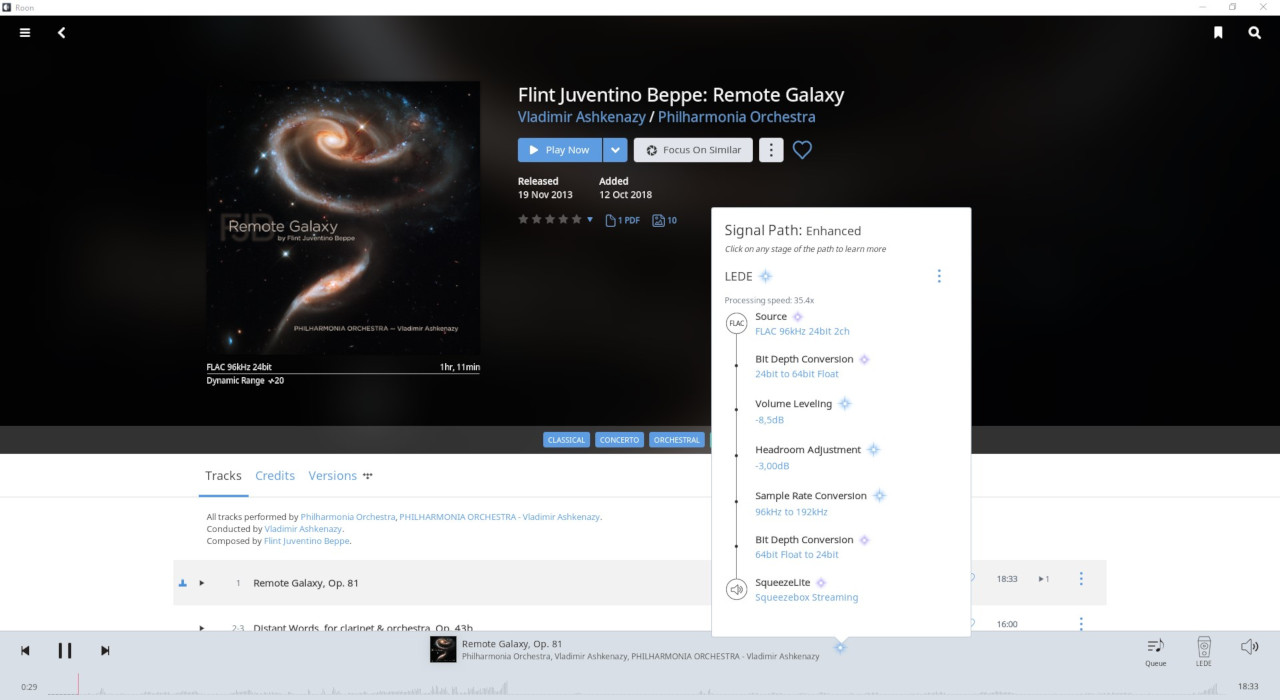Viewport: 1280px width, 700px height.
Task: Click the Source stage label
Action: (771, 316)
